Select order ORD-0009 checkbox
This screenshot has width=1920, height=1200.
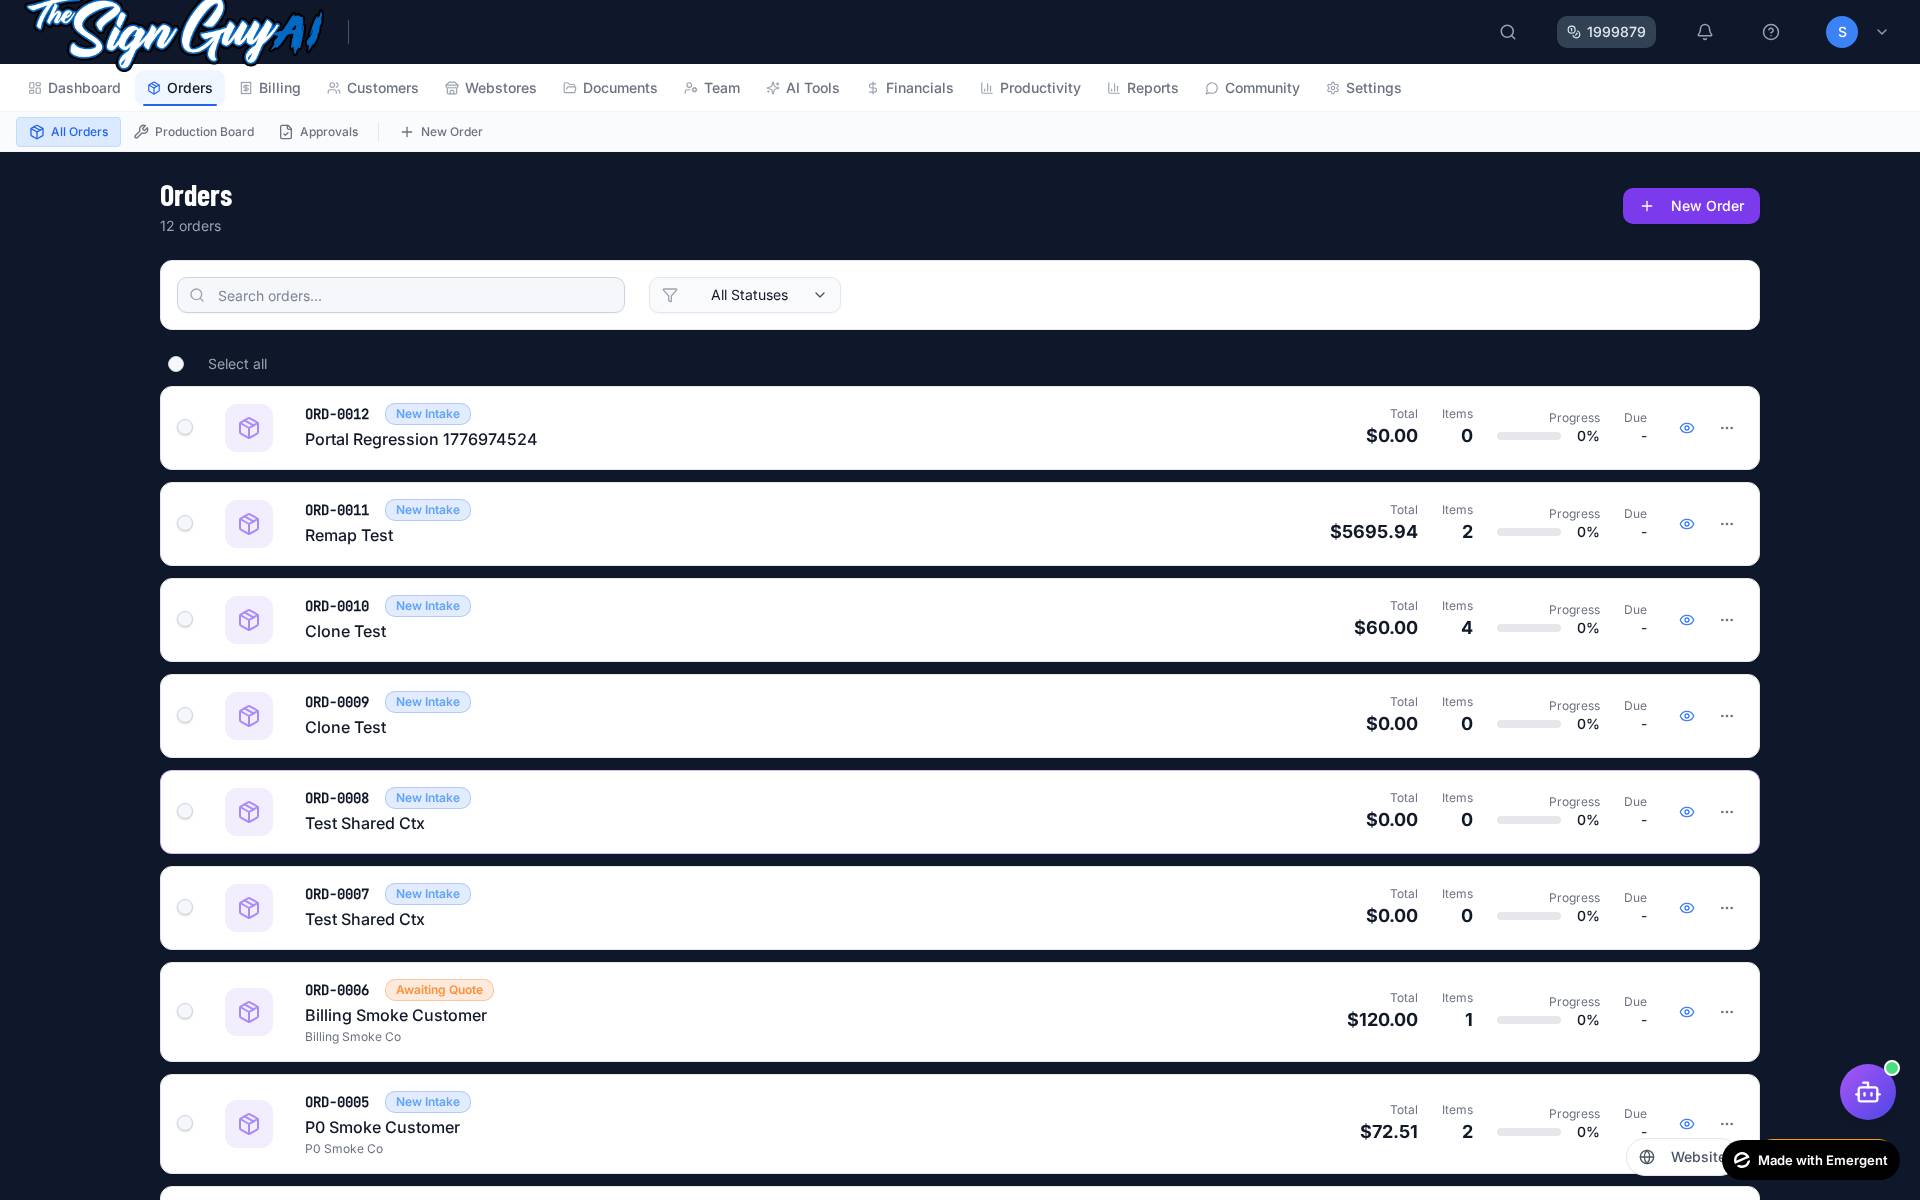point(185,716)
